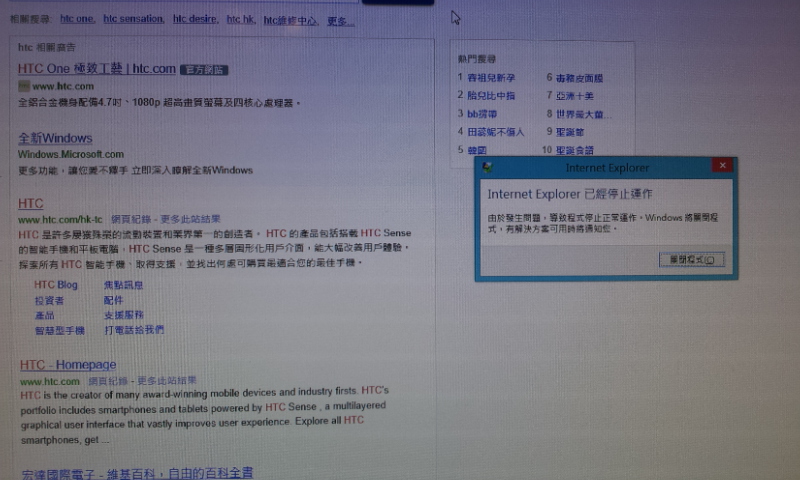Open the 'HTC - Homepage' result
The width and height of the screenshot is (800, 480).
[68, 365]
